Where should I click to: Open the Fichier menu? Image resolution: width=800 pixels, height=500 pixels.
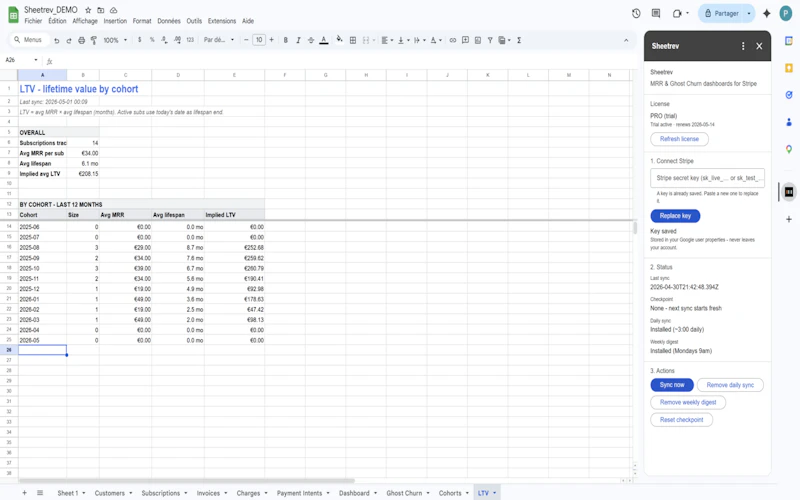pos(33,21)
